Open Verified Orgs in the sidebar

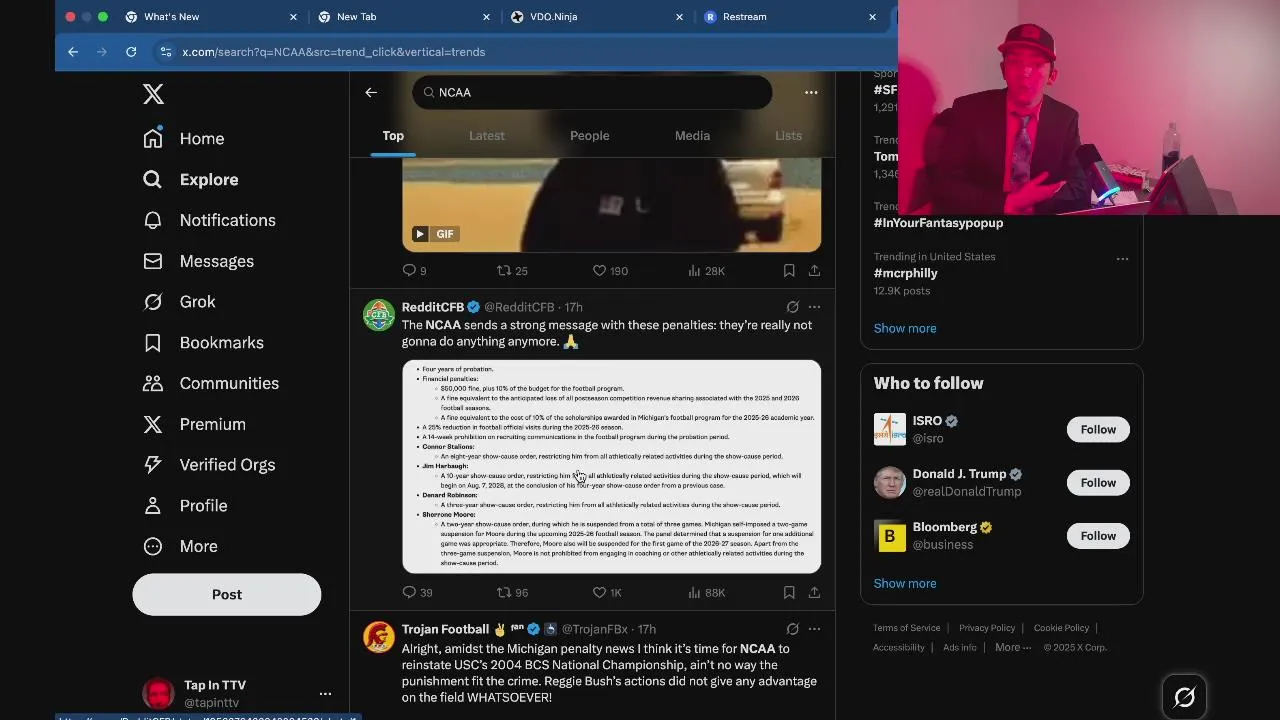[209, 465]
